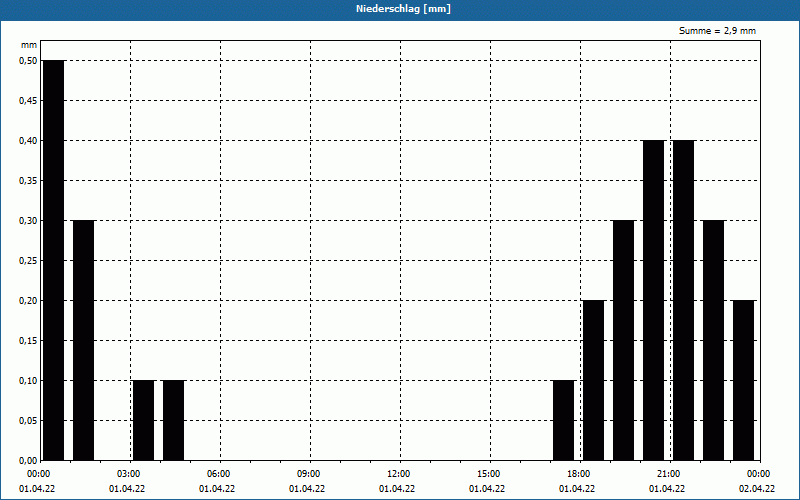800x500 pixels.
Task: Click the 00:00 time label above 01.04.22
Action: click(x=39, y=474)
